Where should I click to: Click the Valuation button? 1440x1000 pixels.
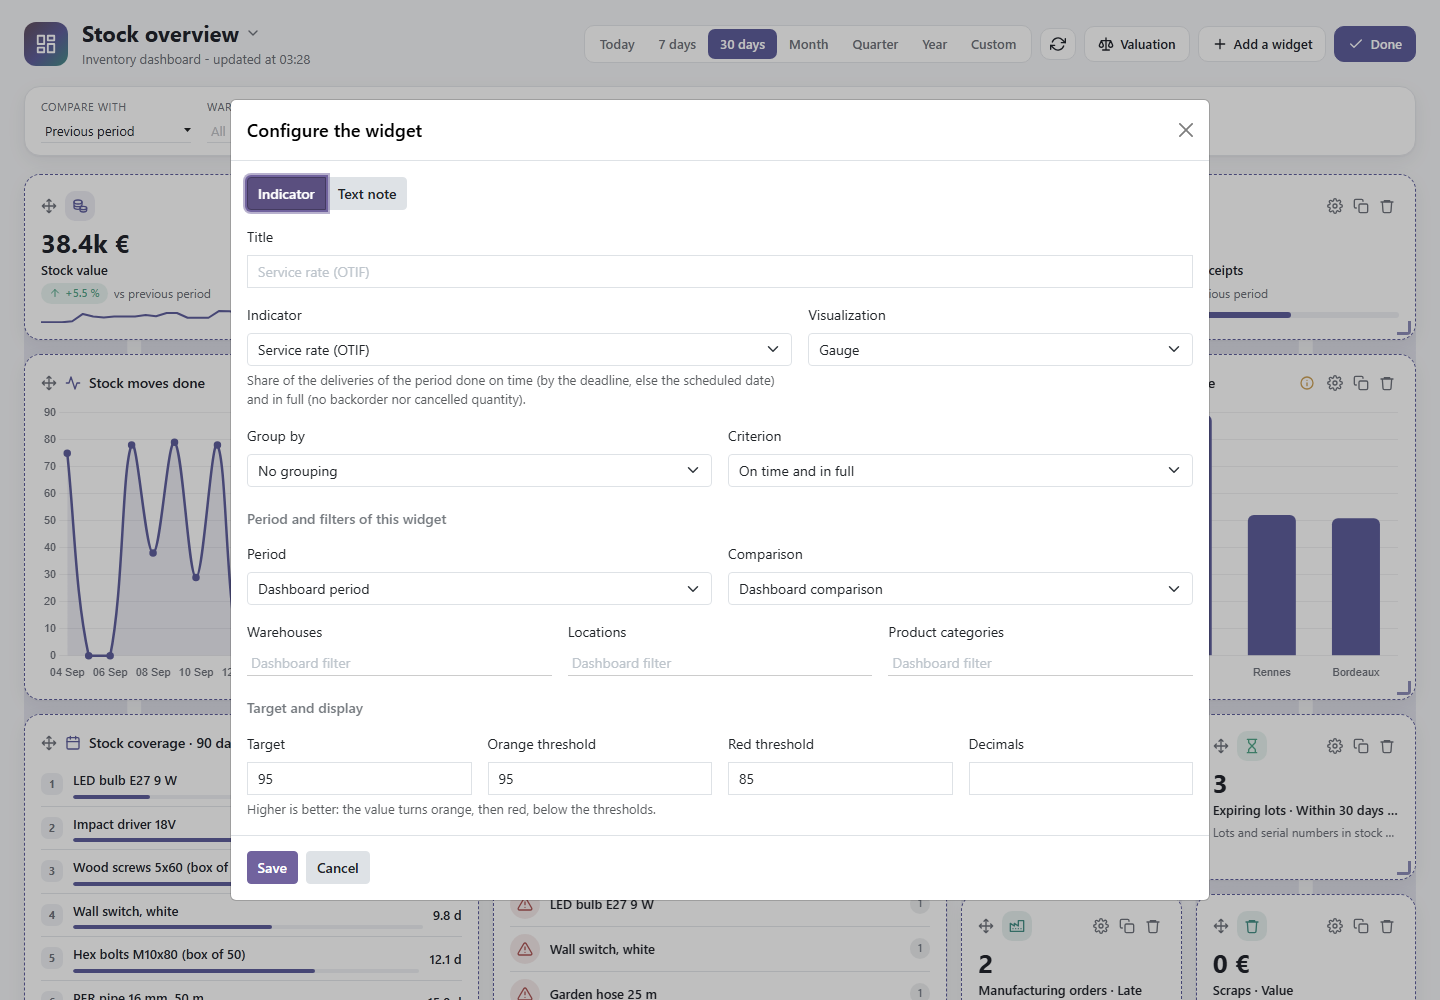point(1137,44)
